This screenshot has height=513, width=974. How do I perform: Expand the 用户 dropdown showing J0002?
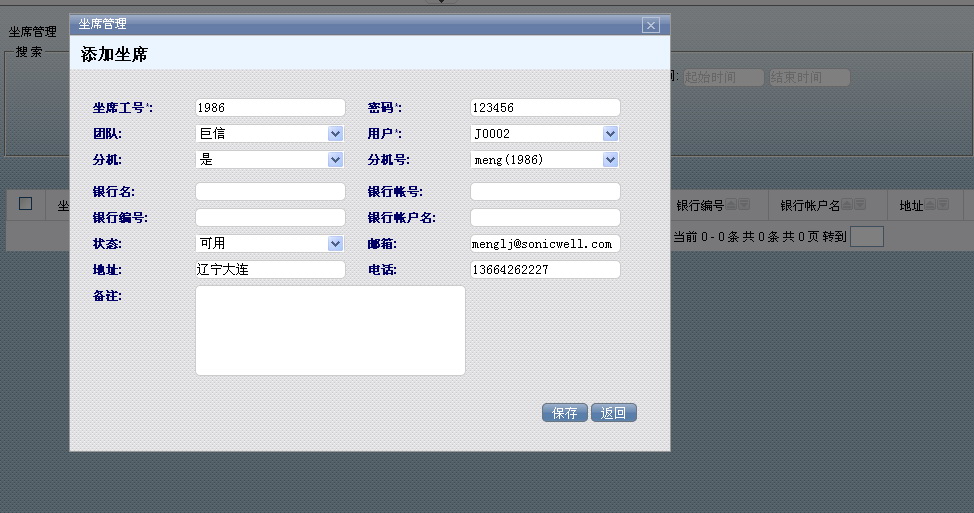pos(545,134)
